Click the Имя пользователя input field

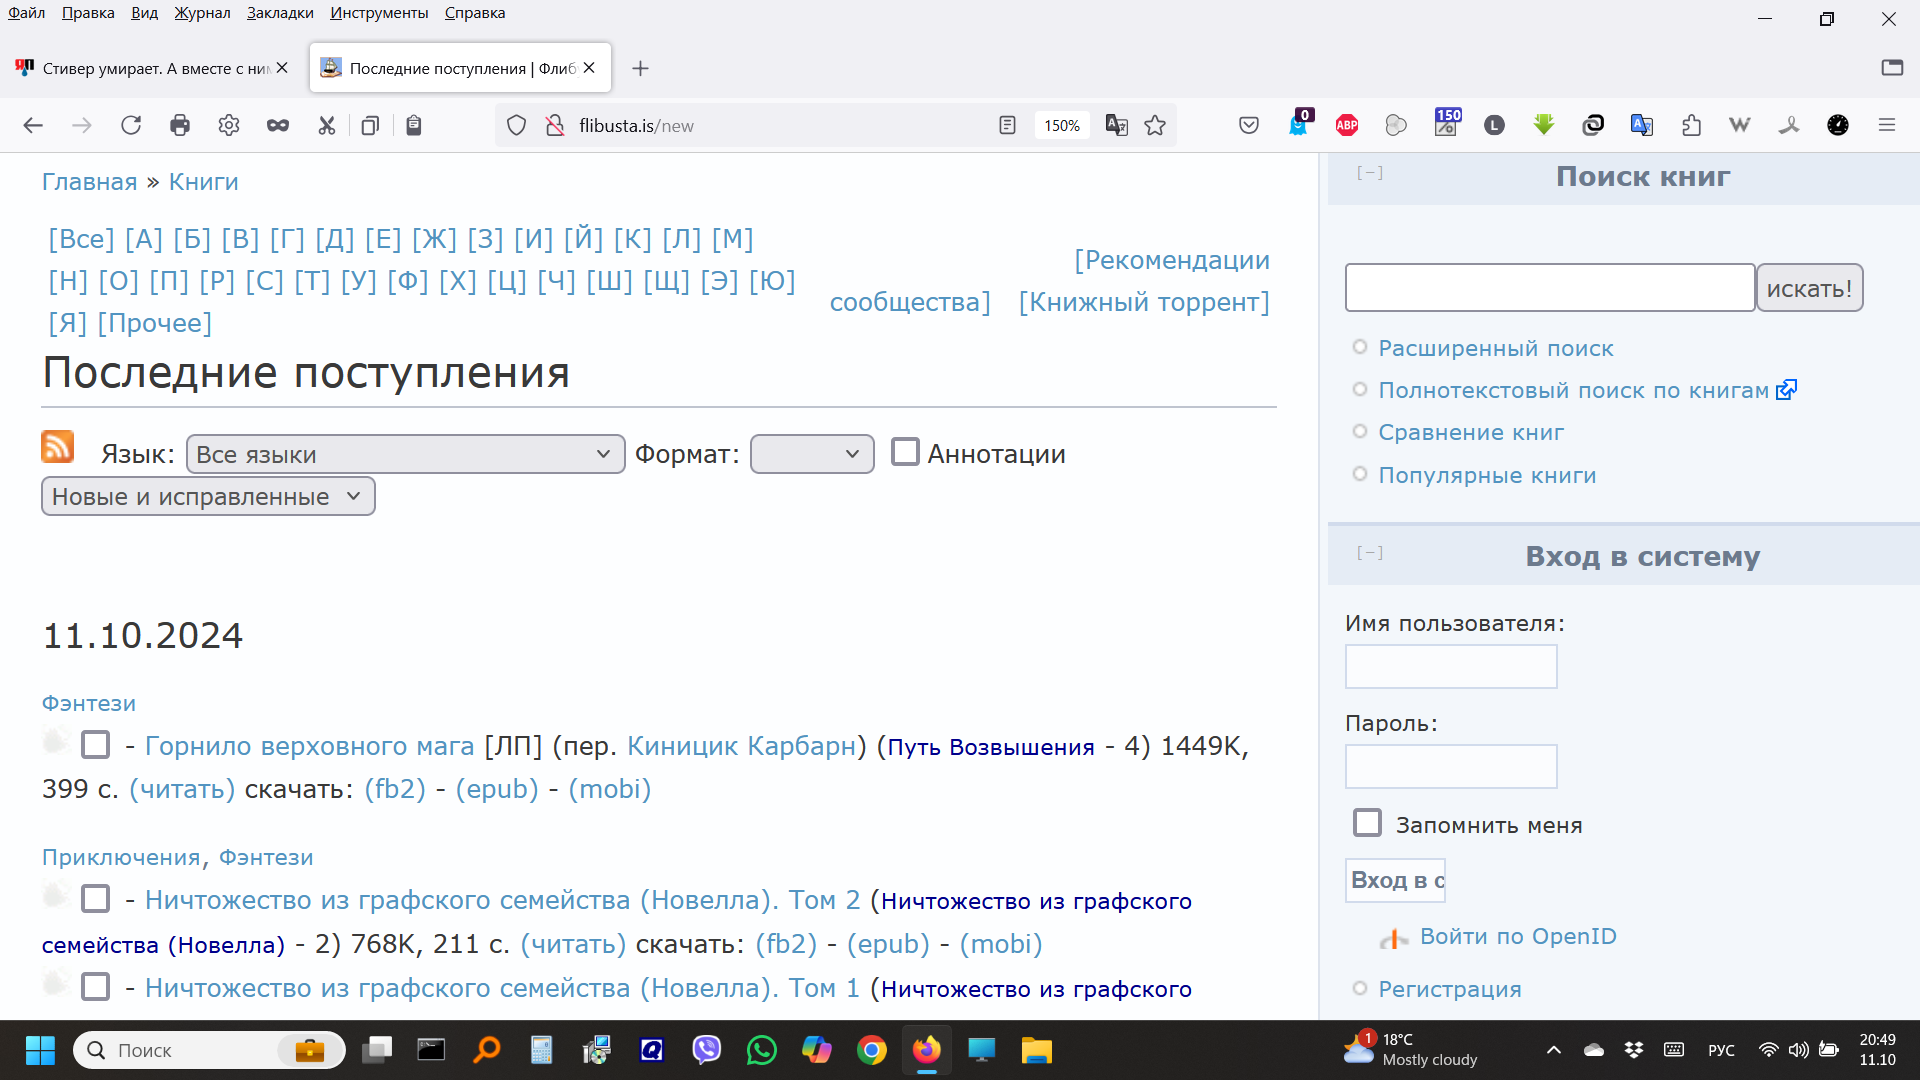[x=1450, y=666]
